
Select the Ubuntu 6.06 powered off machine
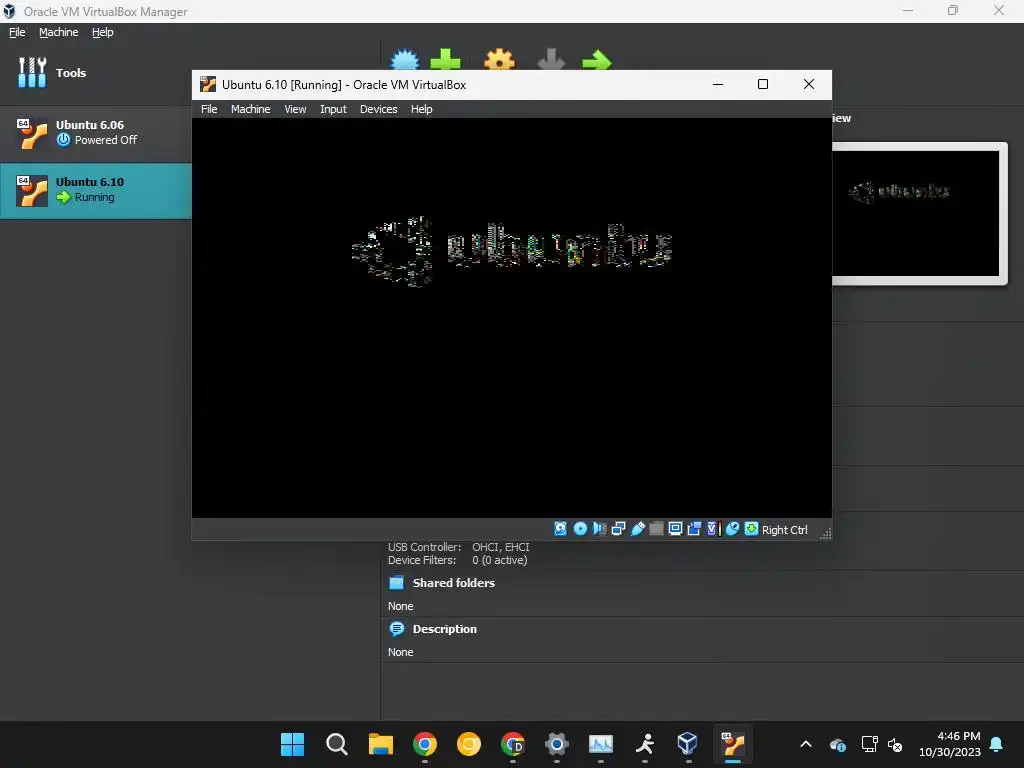[95, 133]
